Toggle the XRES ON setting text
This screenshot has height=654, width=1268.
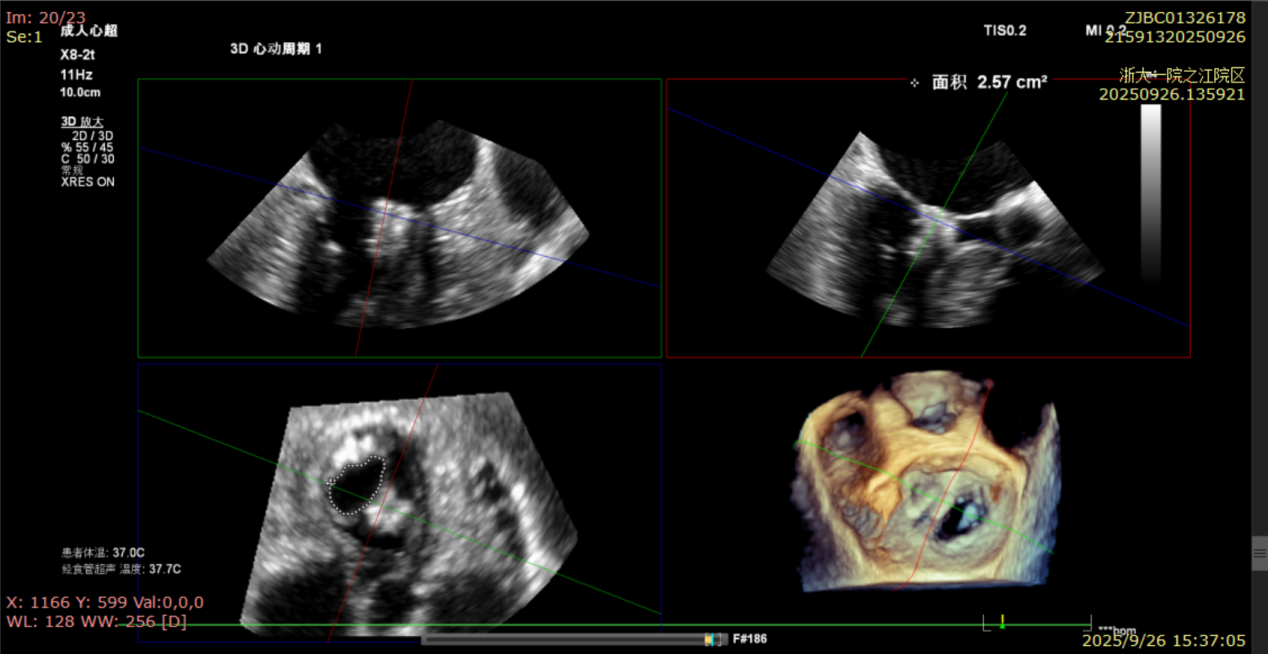click(87, 182)
